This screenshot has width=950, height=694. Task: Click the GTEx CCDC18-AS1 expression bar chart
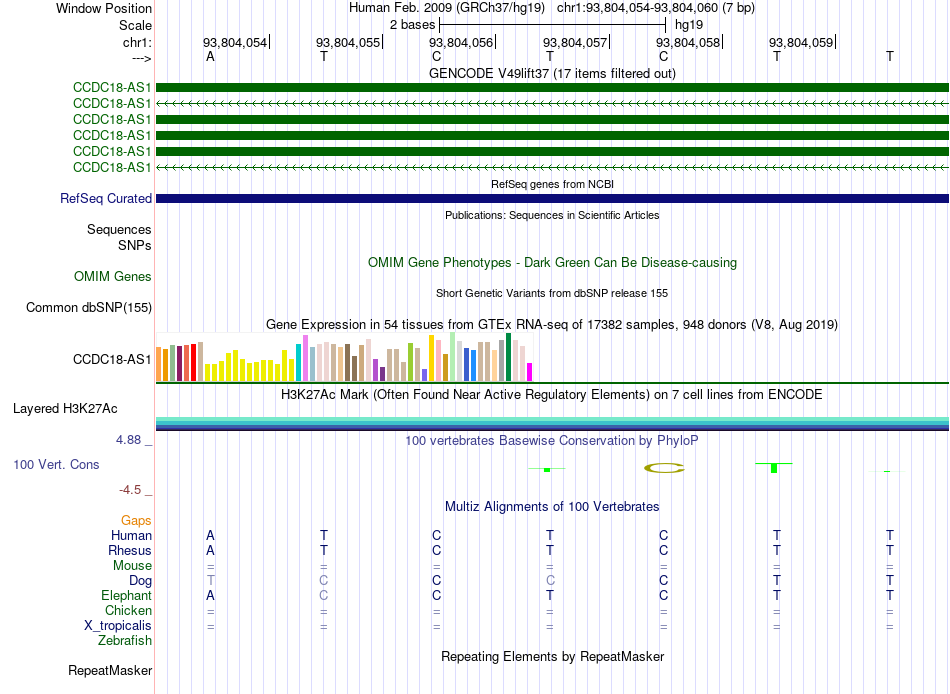coord(344,357)
